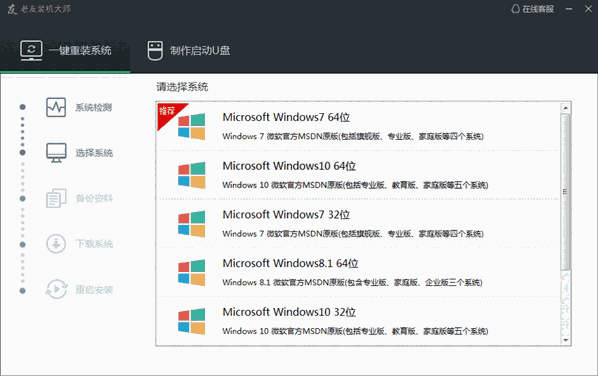Click the scroll down arrow of system list
This screenshot has width=598, height=376.
pyautogui.click(x=566, y=340)
